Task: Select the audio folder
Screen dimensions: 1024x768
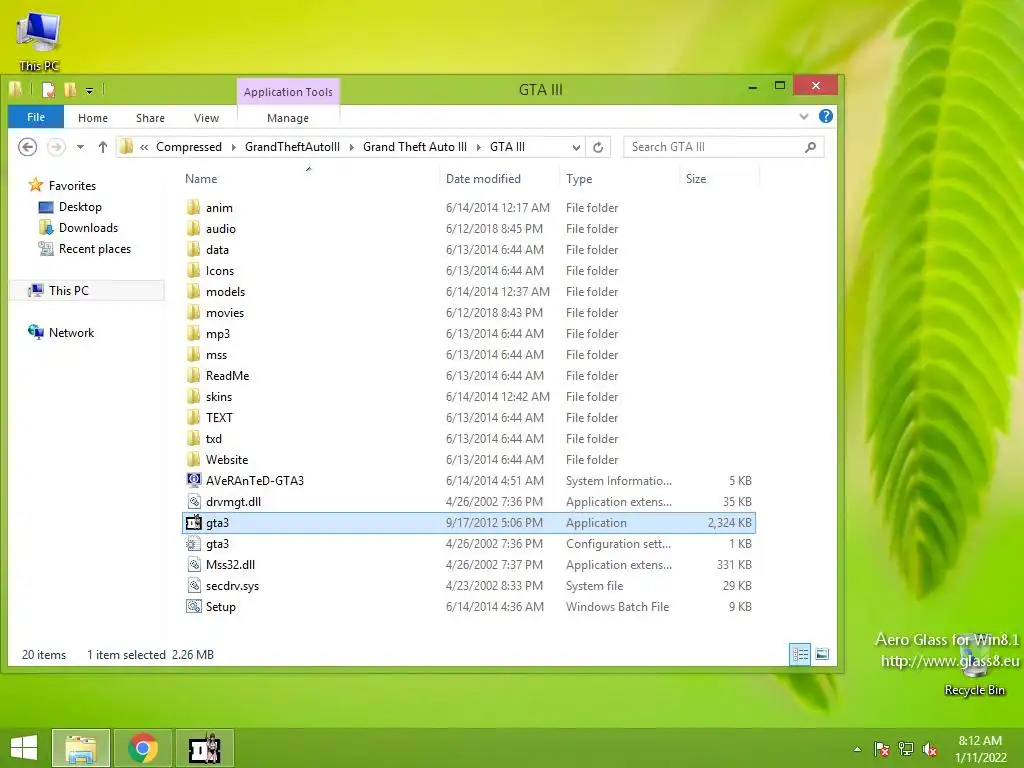Action: tap(468, 229)
